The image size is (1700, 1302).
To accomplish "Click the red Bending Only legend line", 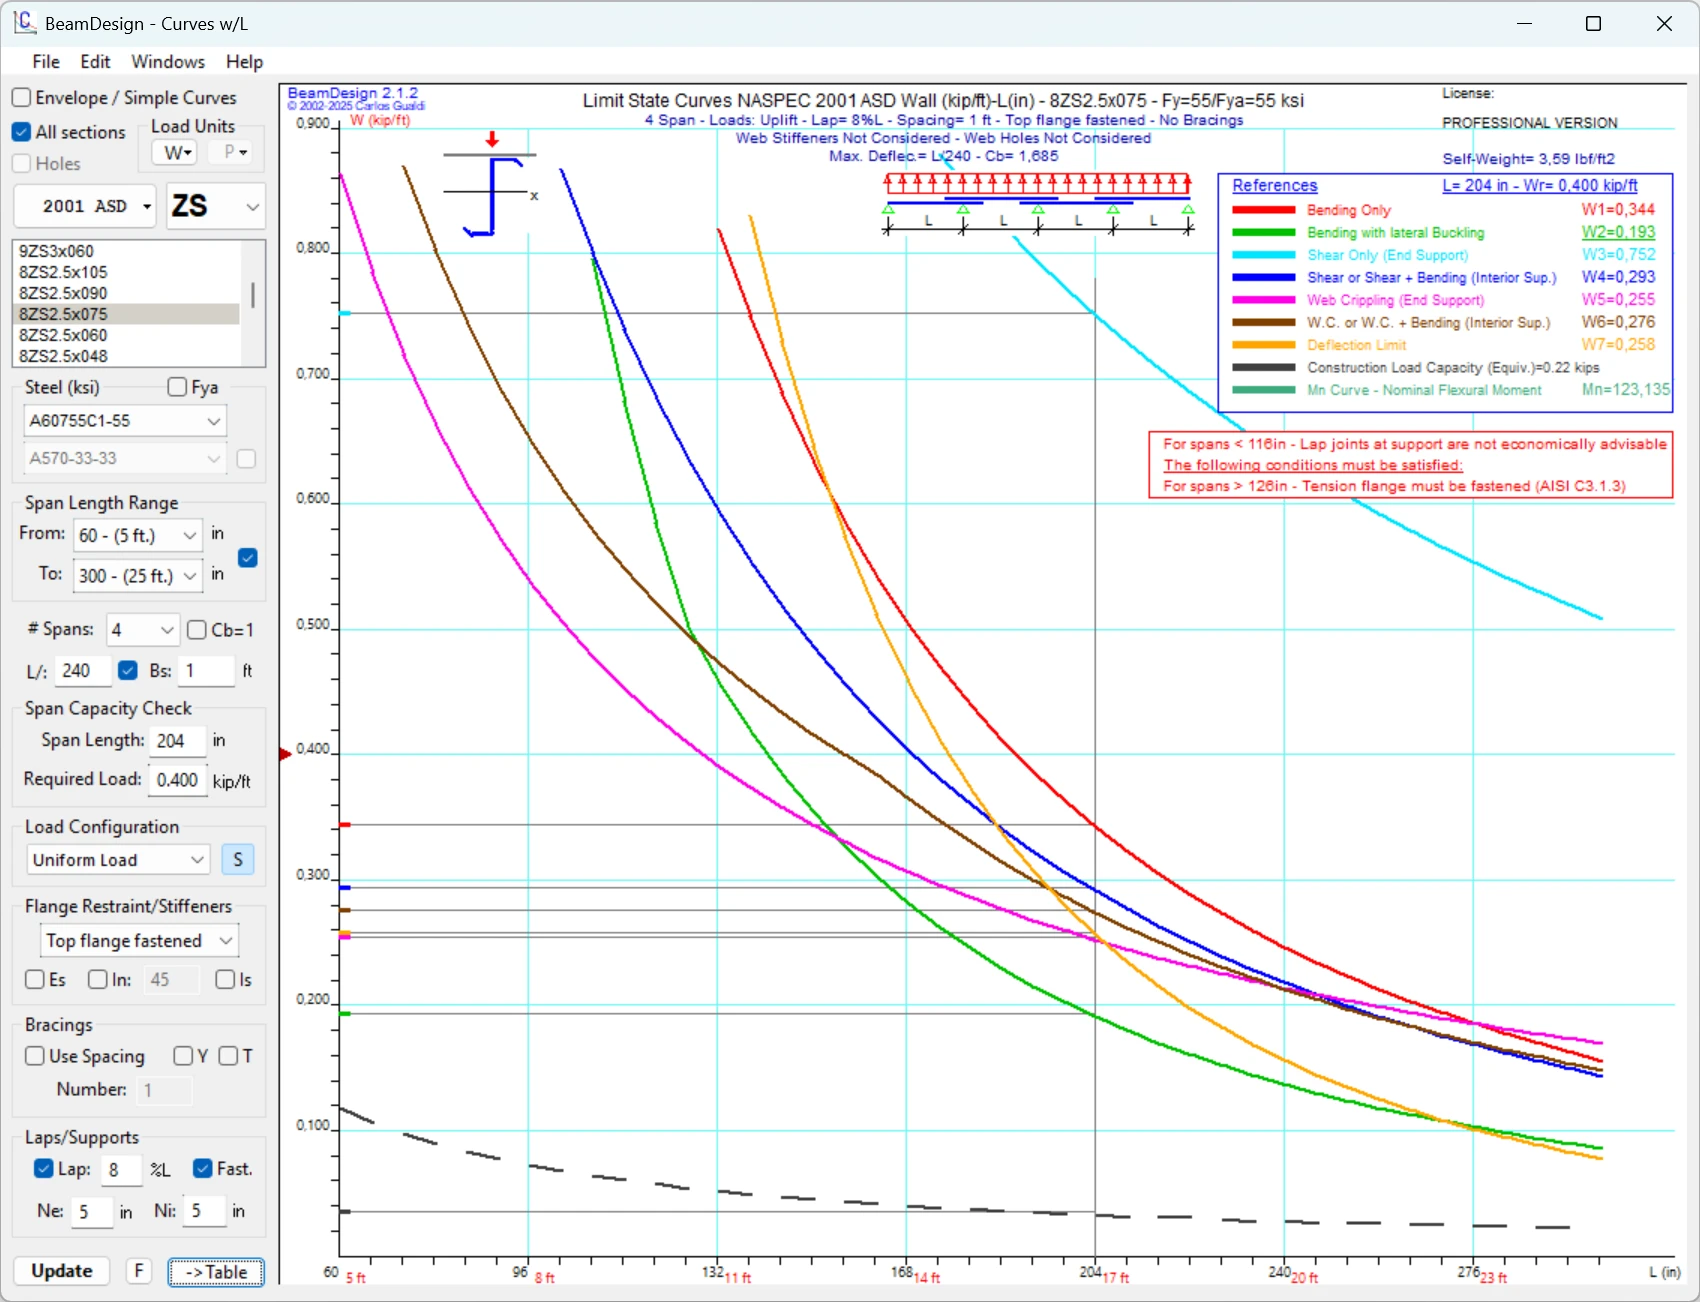I will pos(1263,210).
